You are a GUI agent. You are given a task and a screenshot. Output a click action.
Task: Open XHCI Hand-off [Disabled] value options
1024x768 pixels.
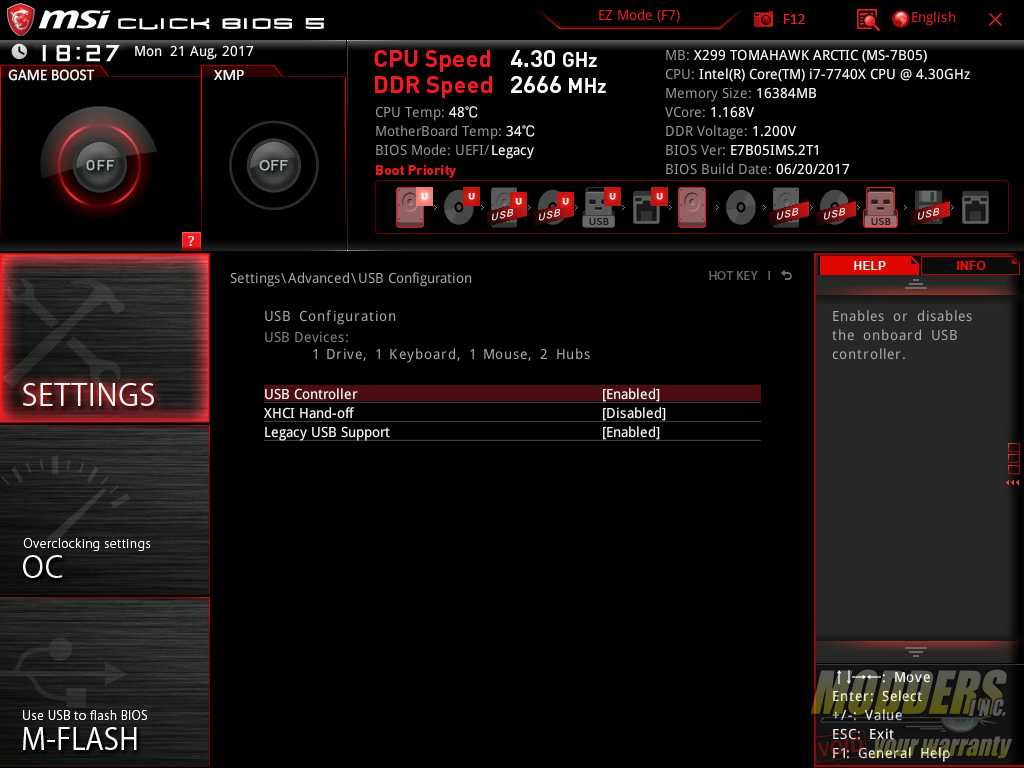point(633,413)
